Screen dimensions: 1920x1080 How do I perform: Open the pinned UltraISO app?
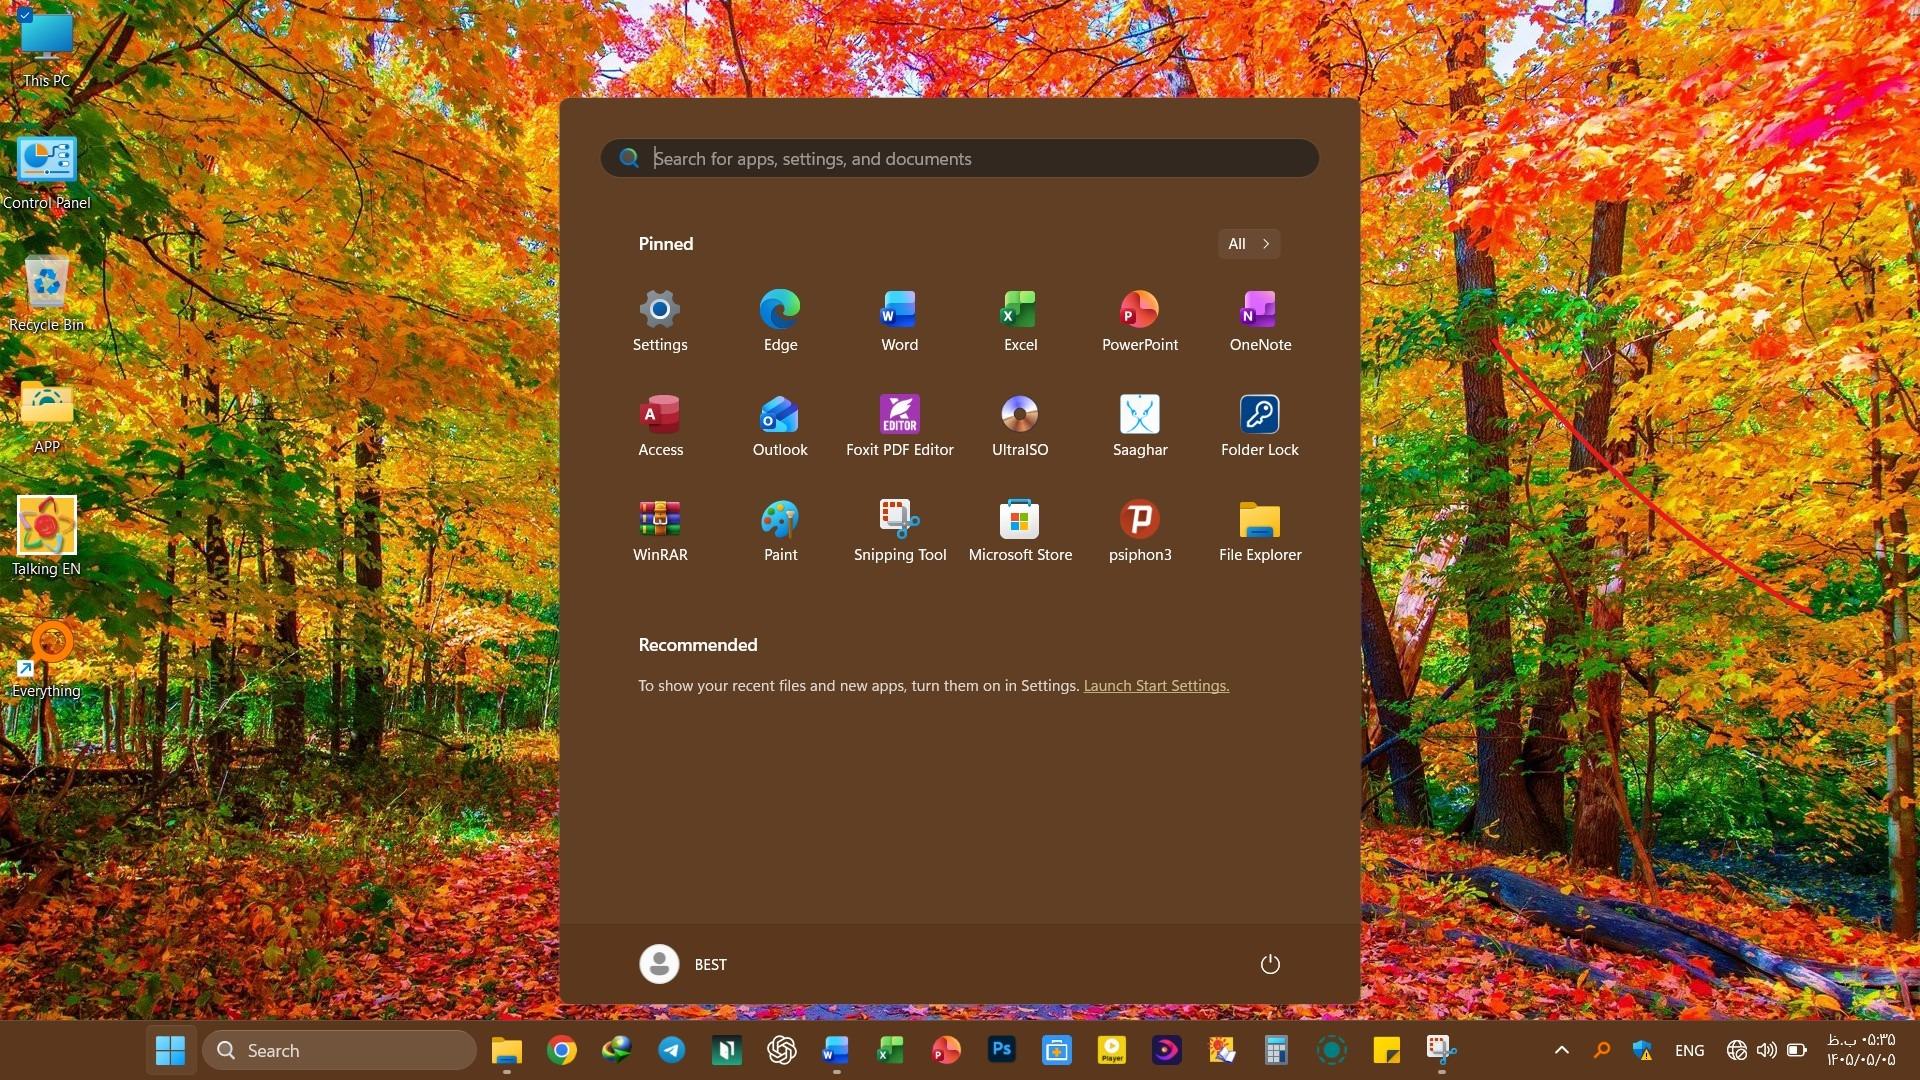(x=1020, y=426)
